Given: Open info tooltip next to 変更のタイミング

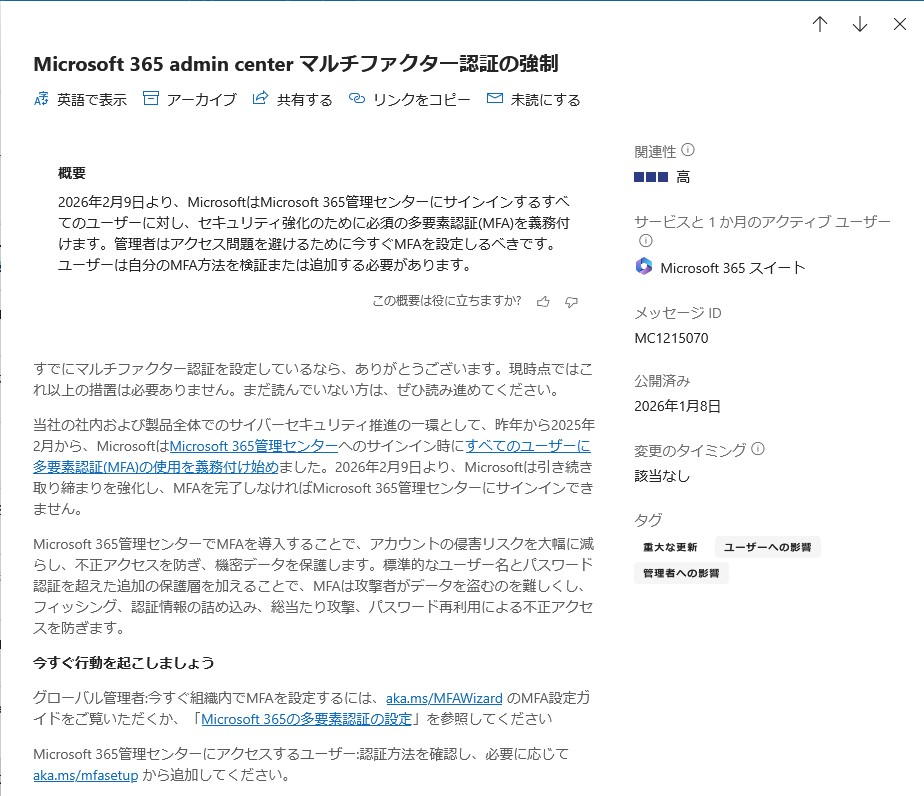Looking at the screenshot, I should (758, 449).
